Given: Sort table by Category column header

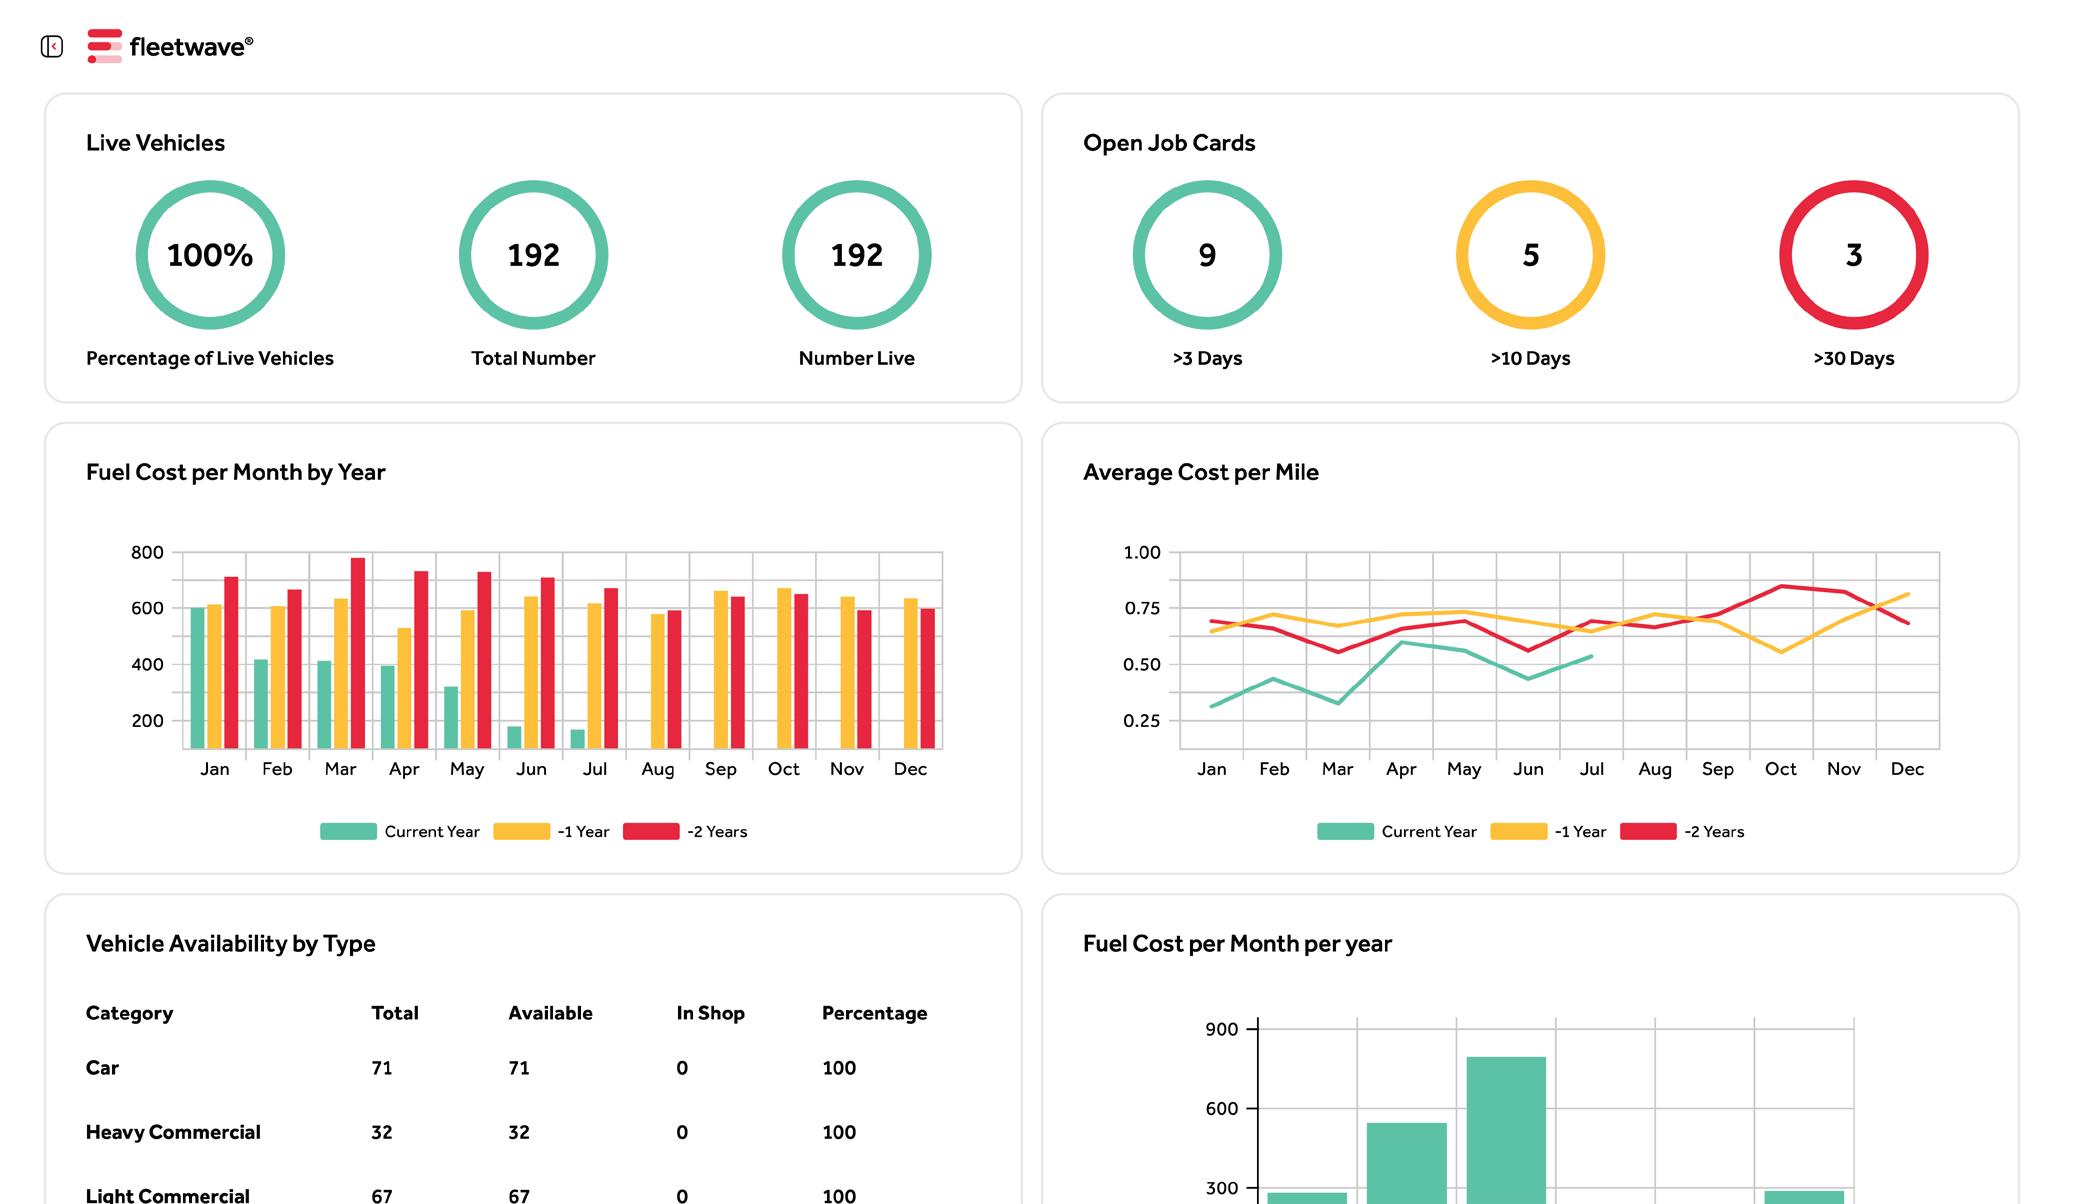Looking at the screenshot, I should coord(129,1013).
